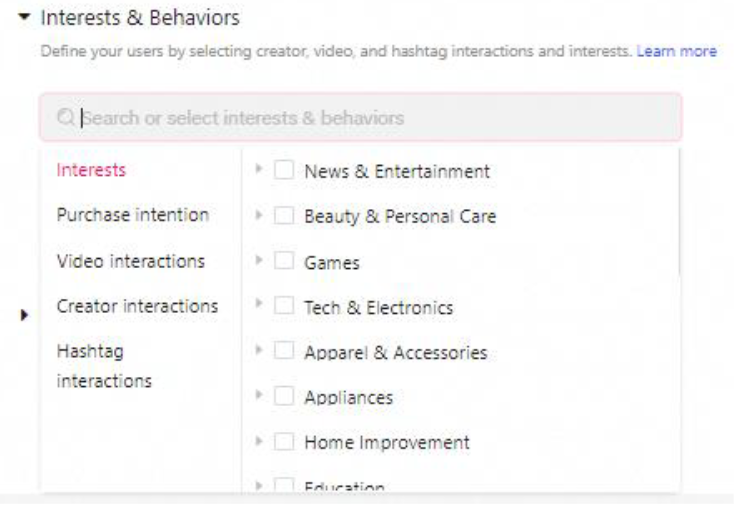Select the Interests category tab
Viewport: 745px width, 513px height.
[91, 170]
